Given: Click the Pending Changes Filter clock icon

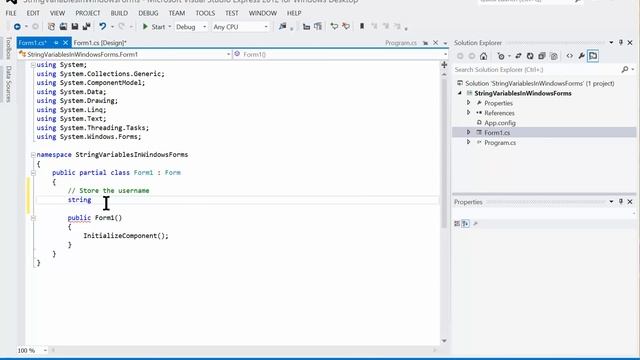Looking at the screenshot, I should (501, 56).
